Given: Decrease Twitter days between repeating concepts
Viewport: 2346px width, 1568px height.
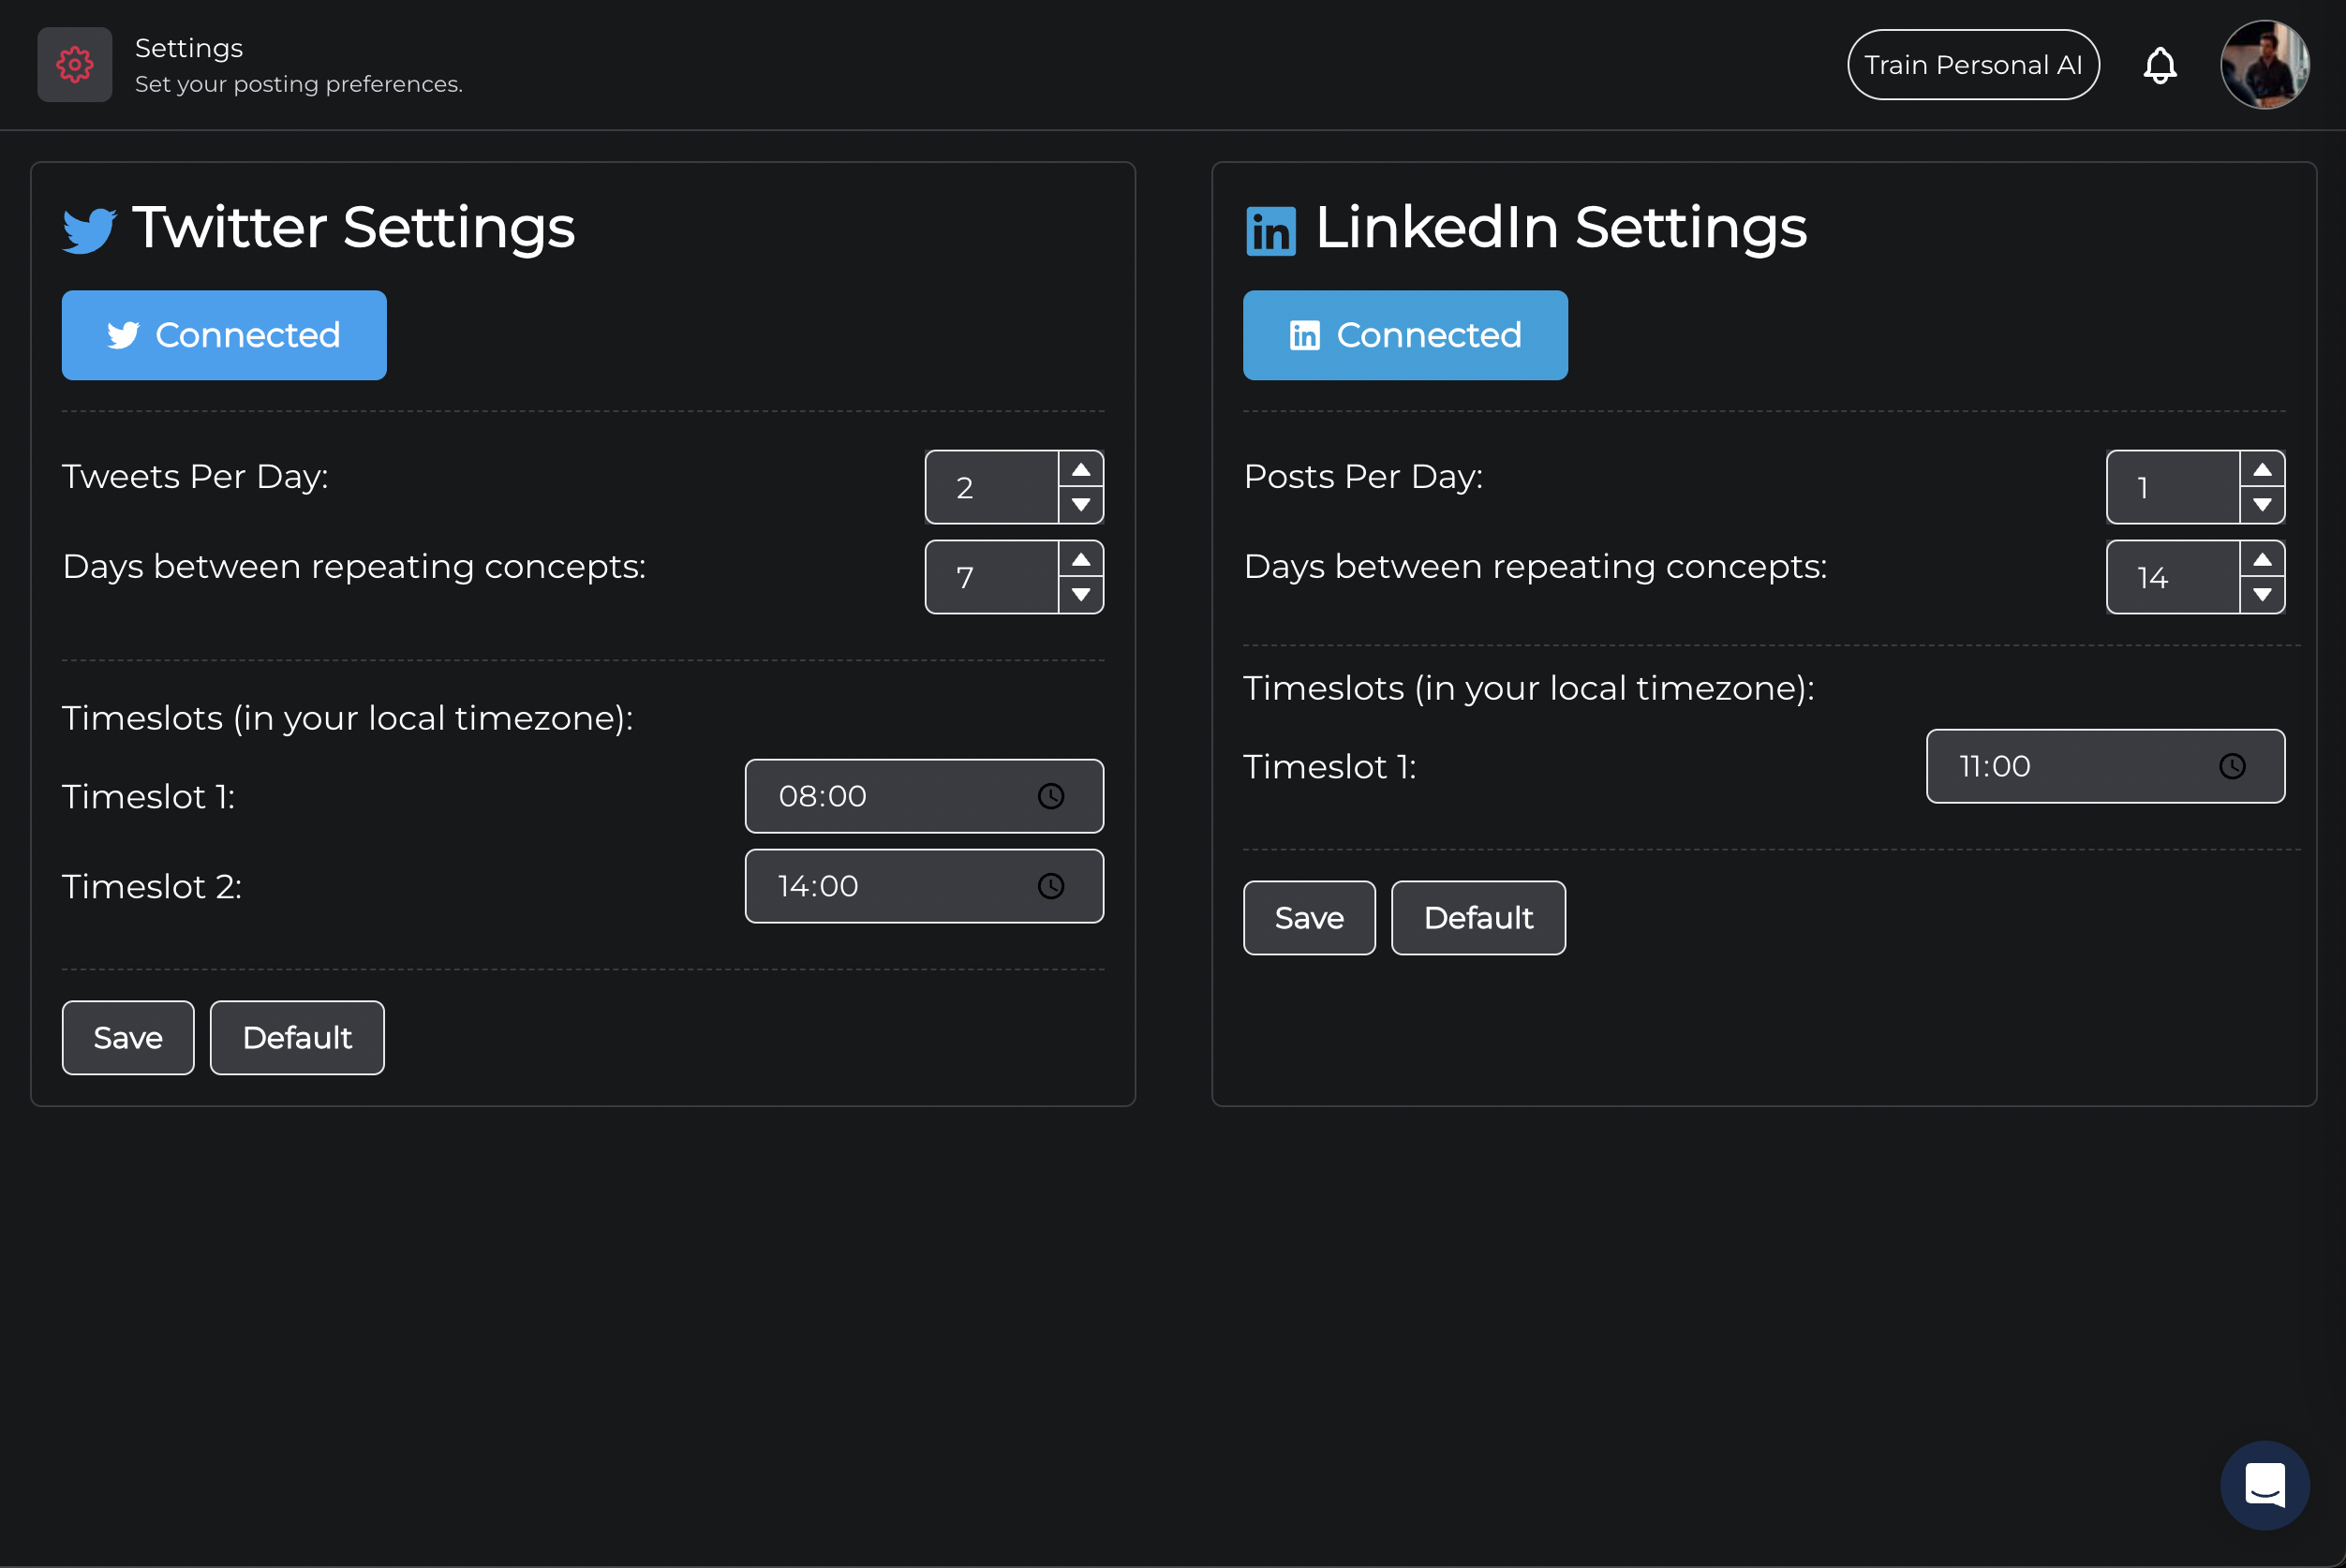Looking at the screenshot, I should coord(1081,595).
